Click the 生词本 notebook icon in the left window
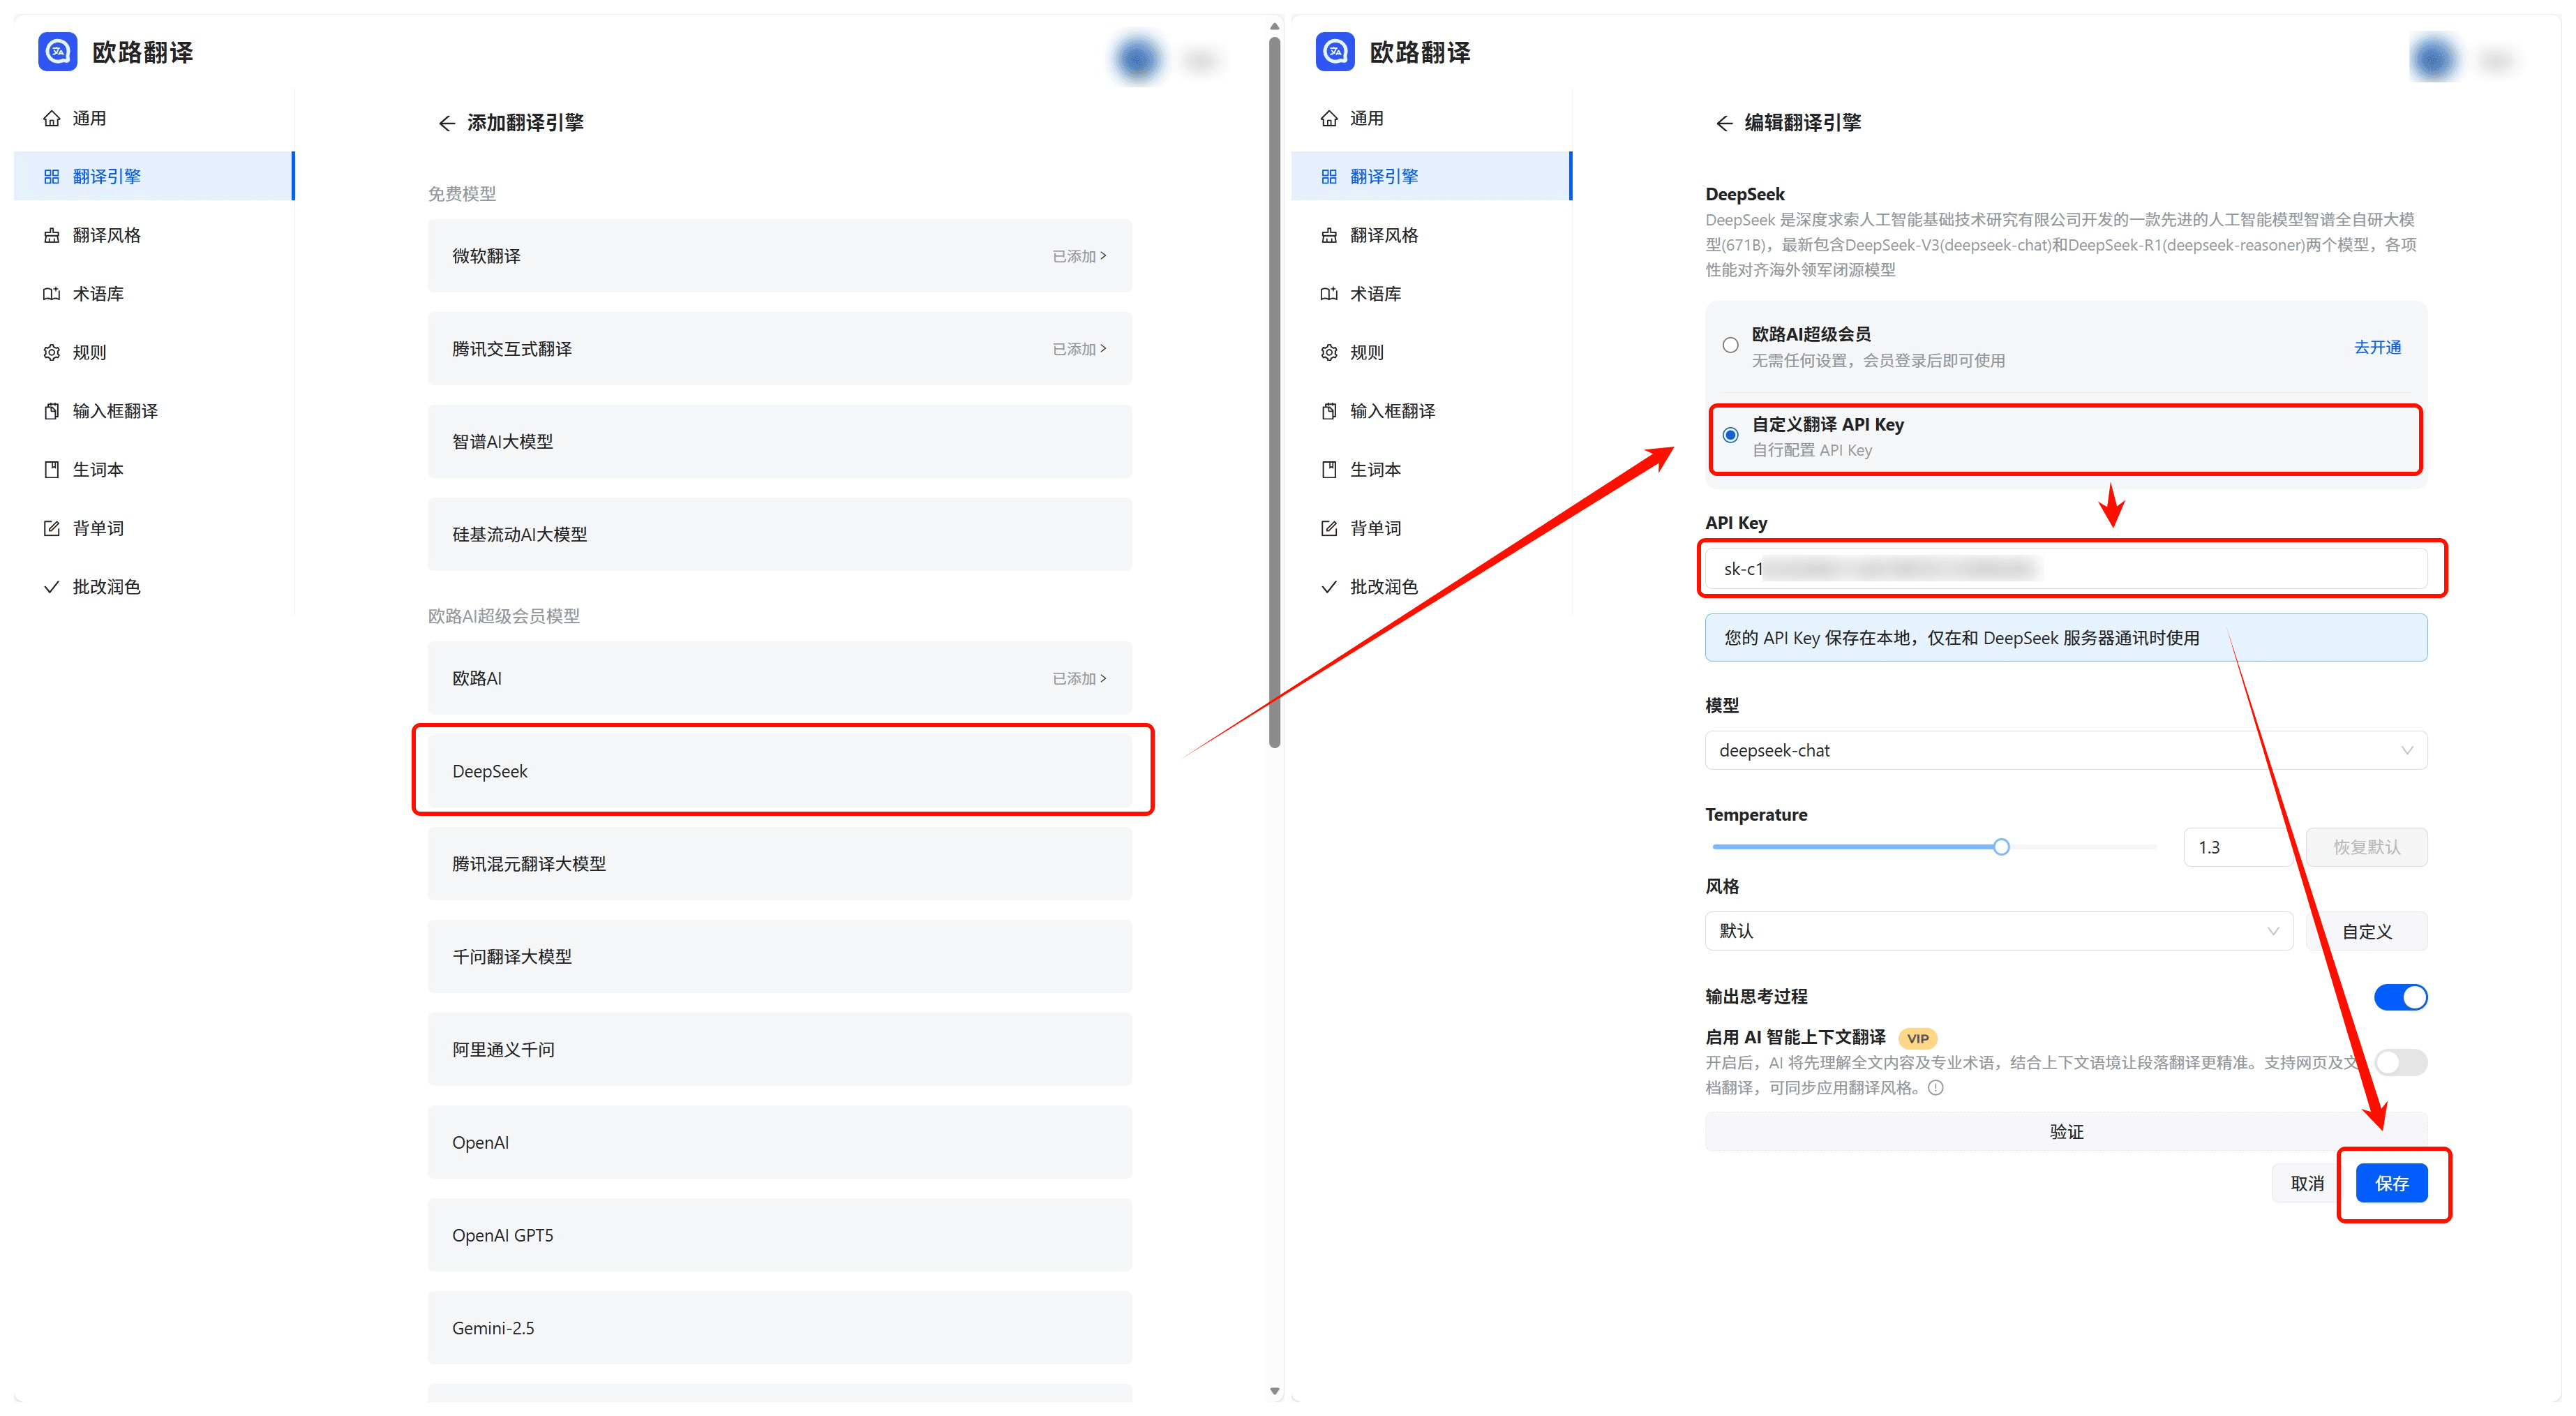The height and width of the screenshot is (1416, 2576). pos(52,469)
